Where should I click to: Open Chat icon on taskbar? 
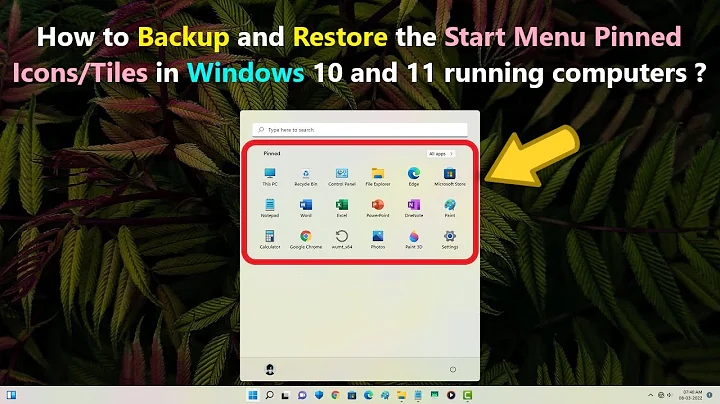pos(302,395)
